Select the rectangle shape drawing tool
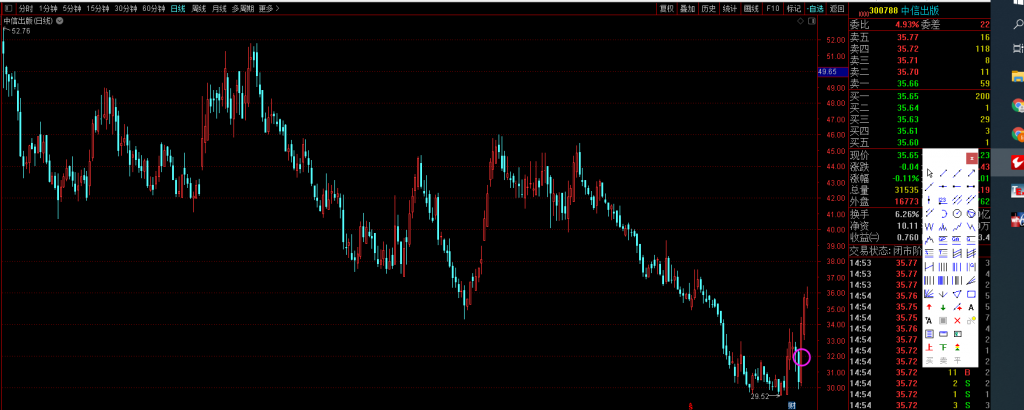 (x=971, y=294)
